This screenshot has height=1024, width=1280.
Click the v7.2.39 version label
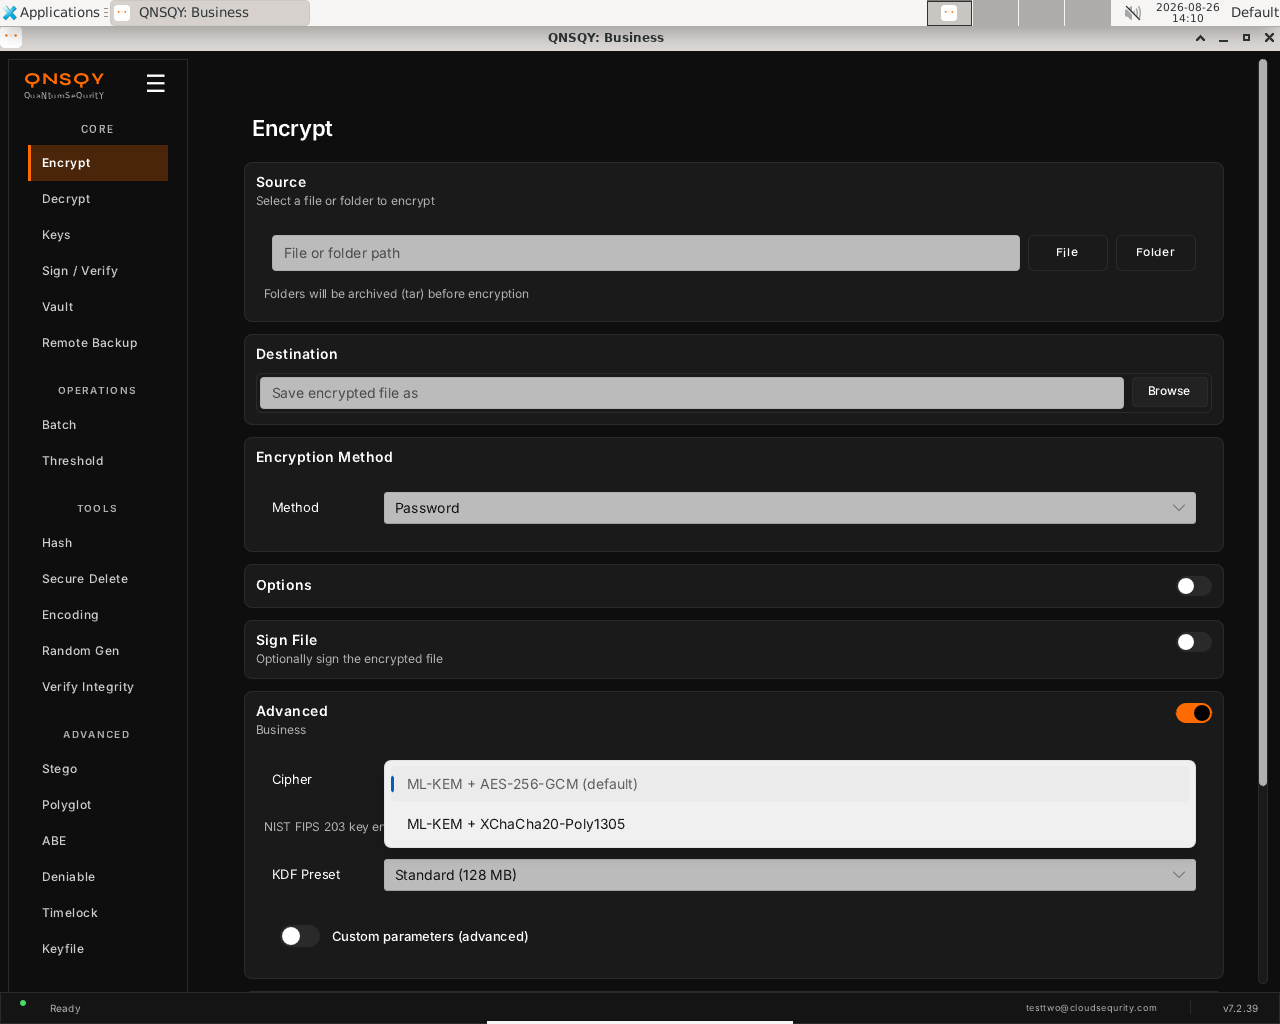[x=1240, y=1008]
